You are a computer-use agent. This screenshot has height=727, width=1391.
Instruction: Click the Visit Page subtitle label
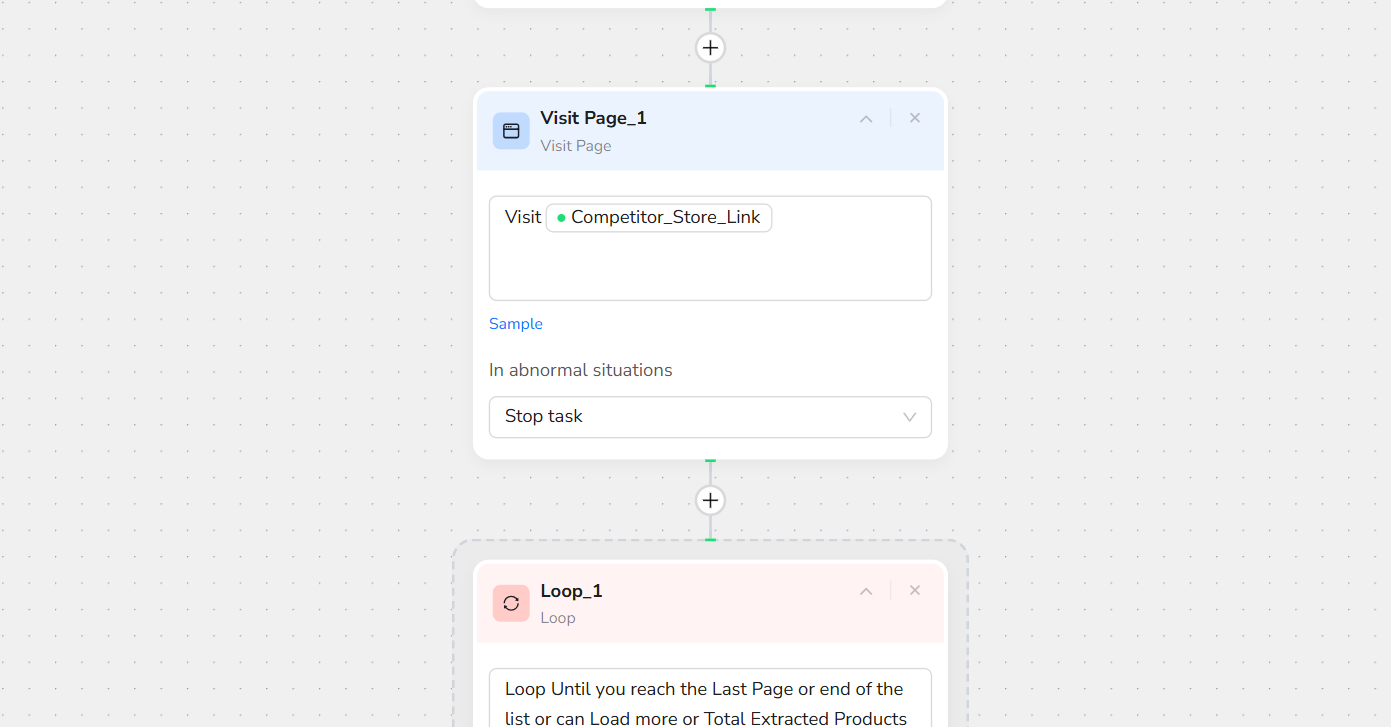tap(575, 146)
